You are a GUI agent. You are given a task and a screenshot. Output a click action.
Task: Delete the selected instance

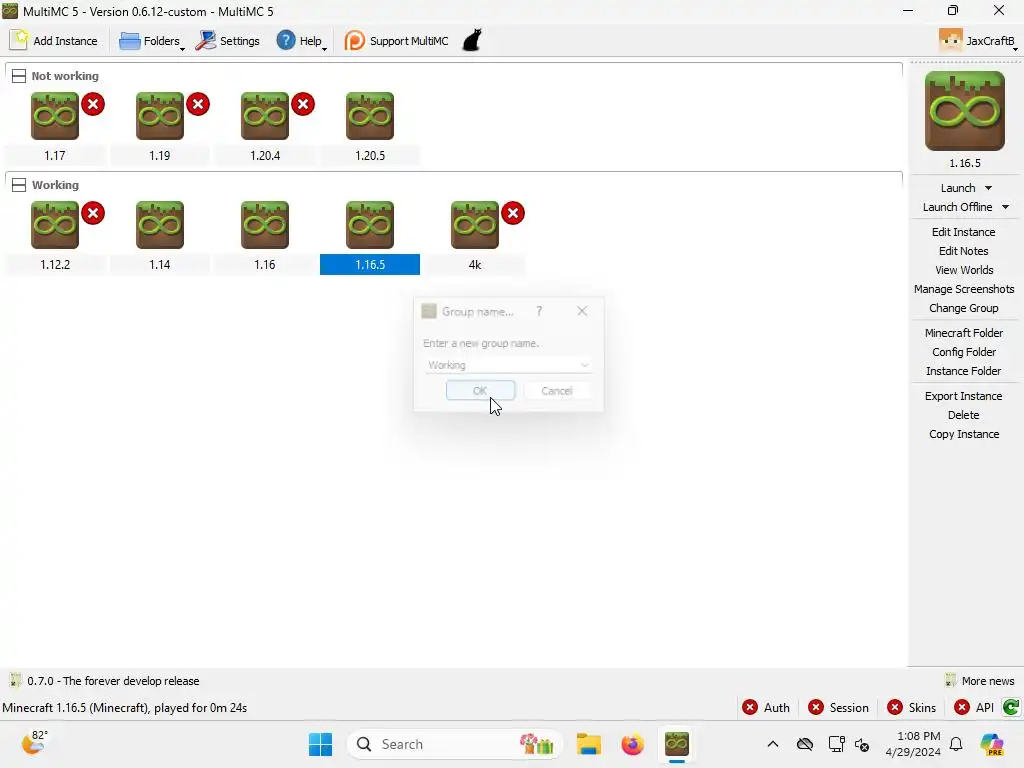tap(964, 415)
